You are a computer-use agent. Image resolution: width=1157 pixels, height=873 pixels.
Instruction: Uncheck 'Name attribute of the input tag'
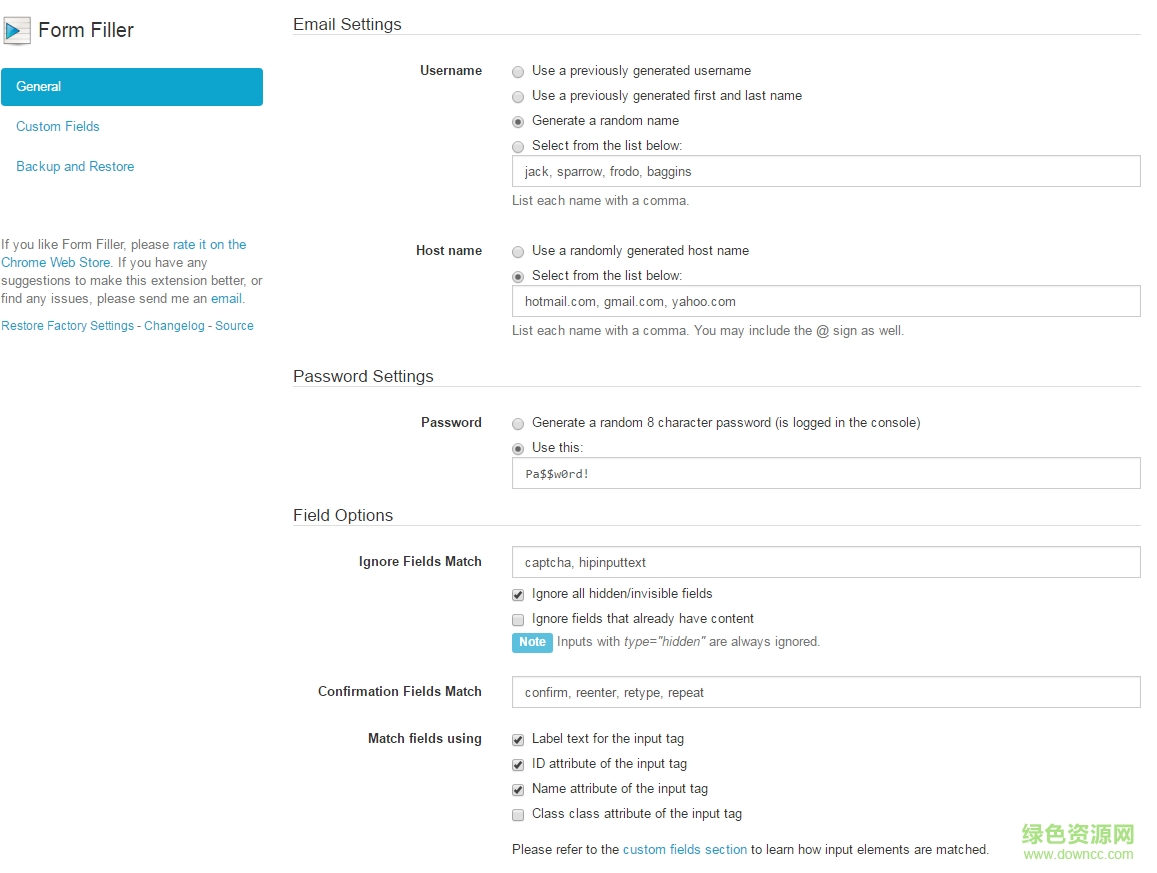[518, 790]
